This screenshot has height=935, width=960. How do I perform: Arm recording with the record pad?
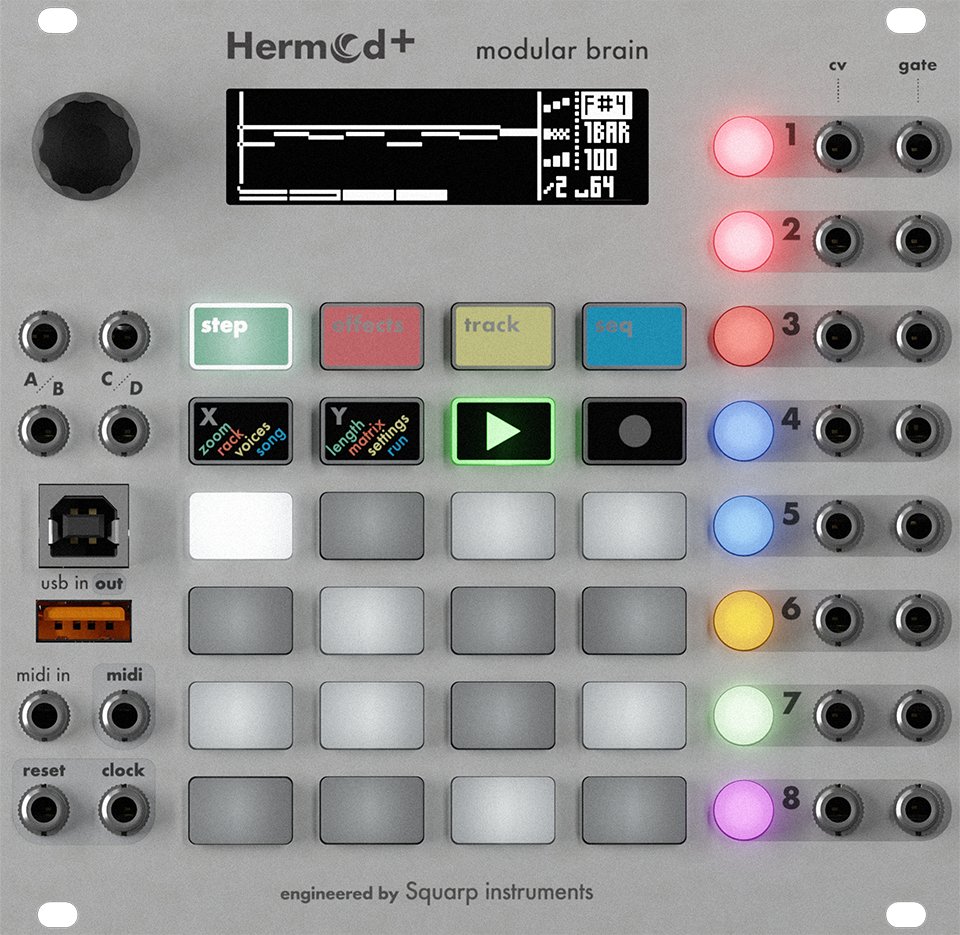pos(632,432)
